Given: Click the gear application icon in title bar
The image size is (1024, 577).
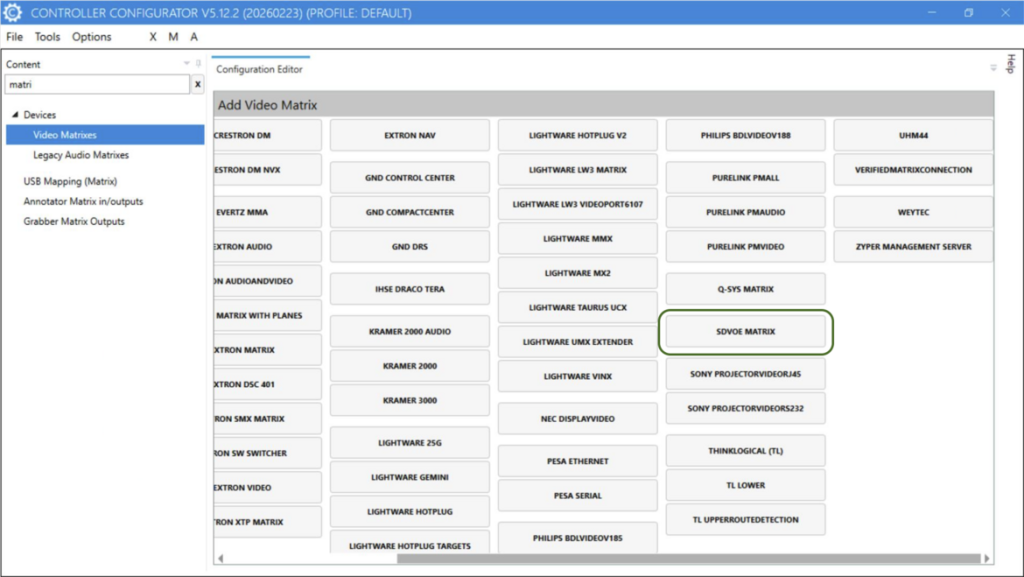Looking at the screenshot, I should (x=13, y=13).
